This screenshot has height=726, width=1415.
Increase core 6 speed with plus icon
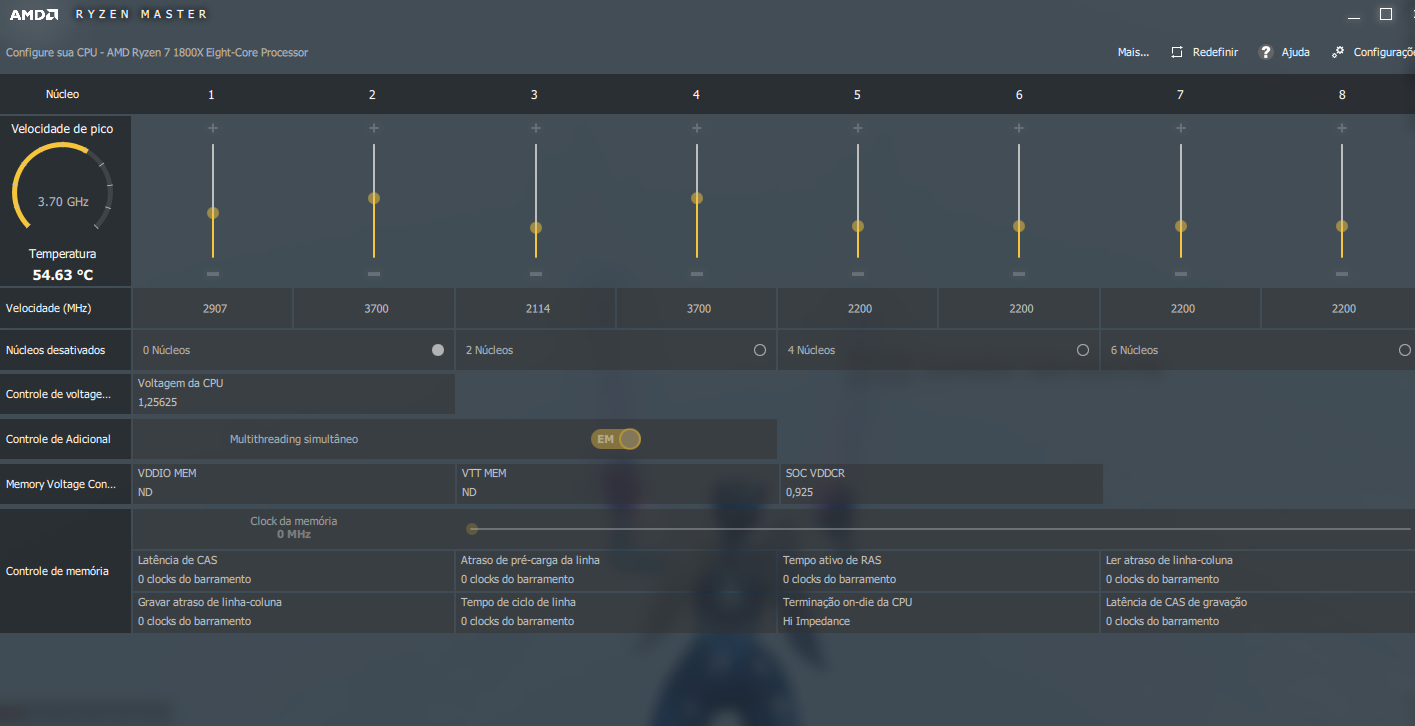pos(1019,128)
